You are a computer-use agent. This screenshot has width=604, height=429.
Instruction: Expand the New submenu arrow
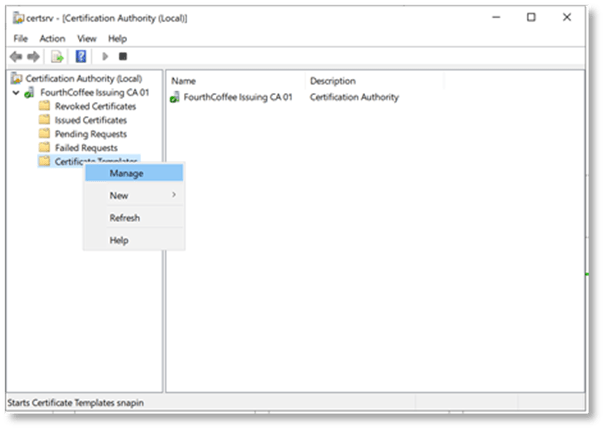tap(174, 195)
